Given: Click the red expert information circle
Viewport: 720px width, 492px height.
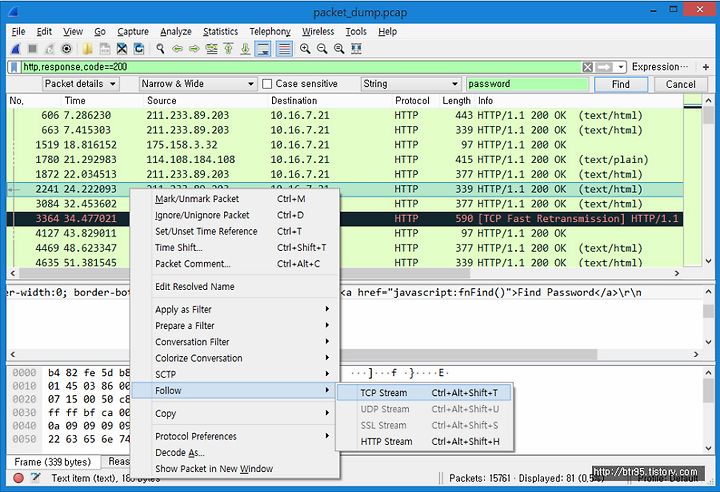Looking at the screenshot, I should click(18, 478).
